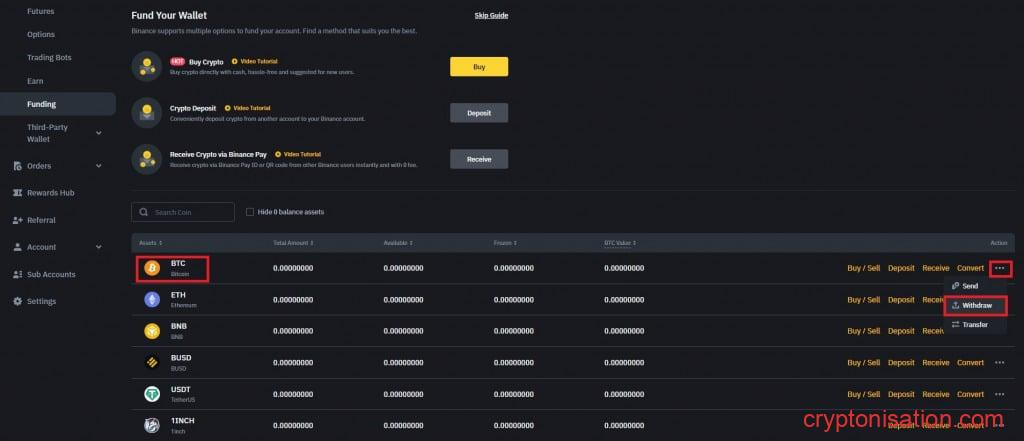Image resolution: width=1024 pixels, height=441 pixels.
Task: Open Rewards Hub in the sidebar
Action: pos(50,193)
